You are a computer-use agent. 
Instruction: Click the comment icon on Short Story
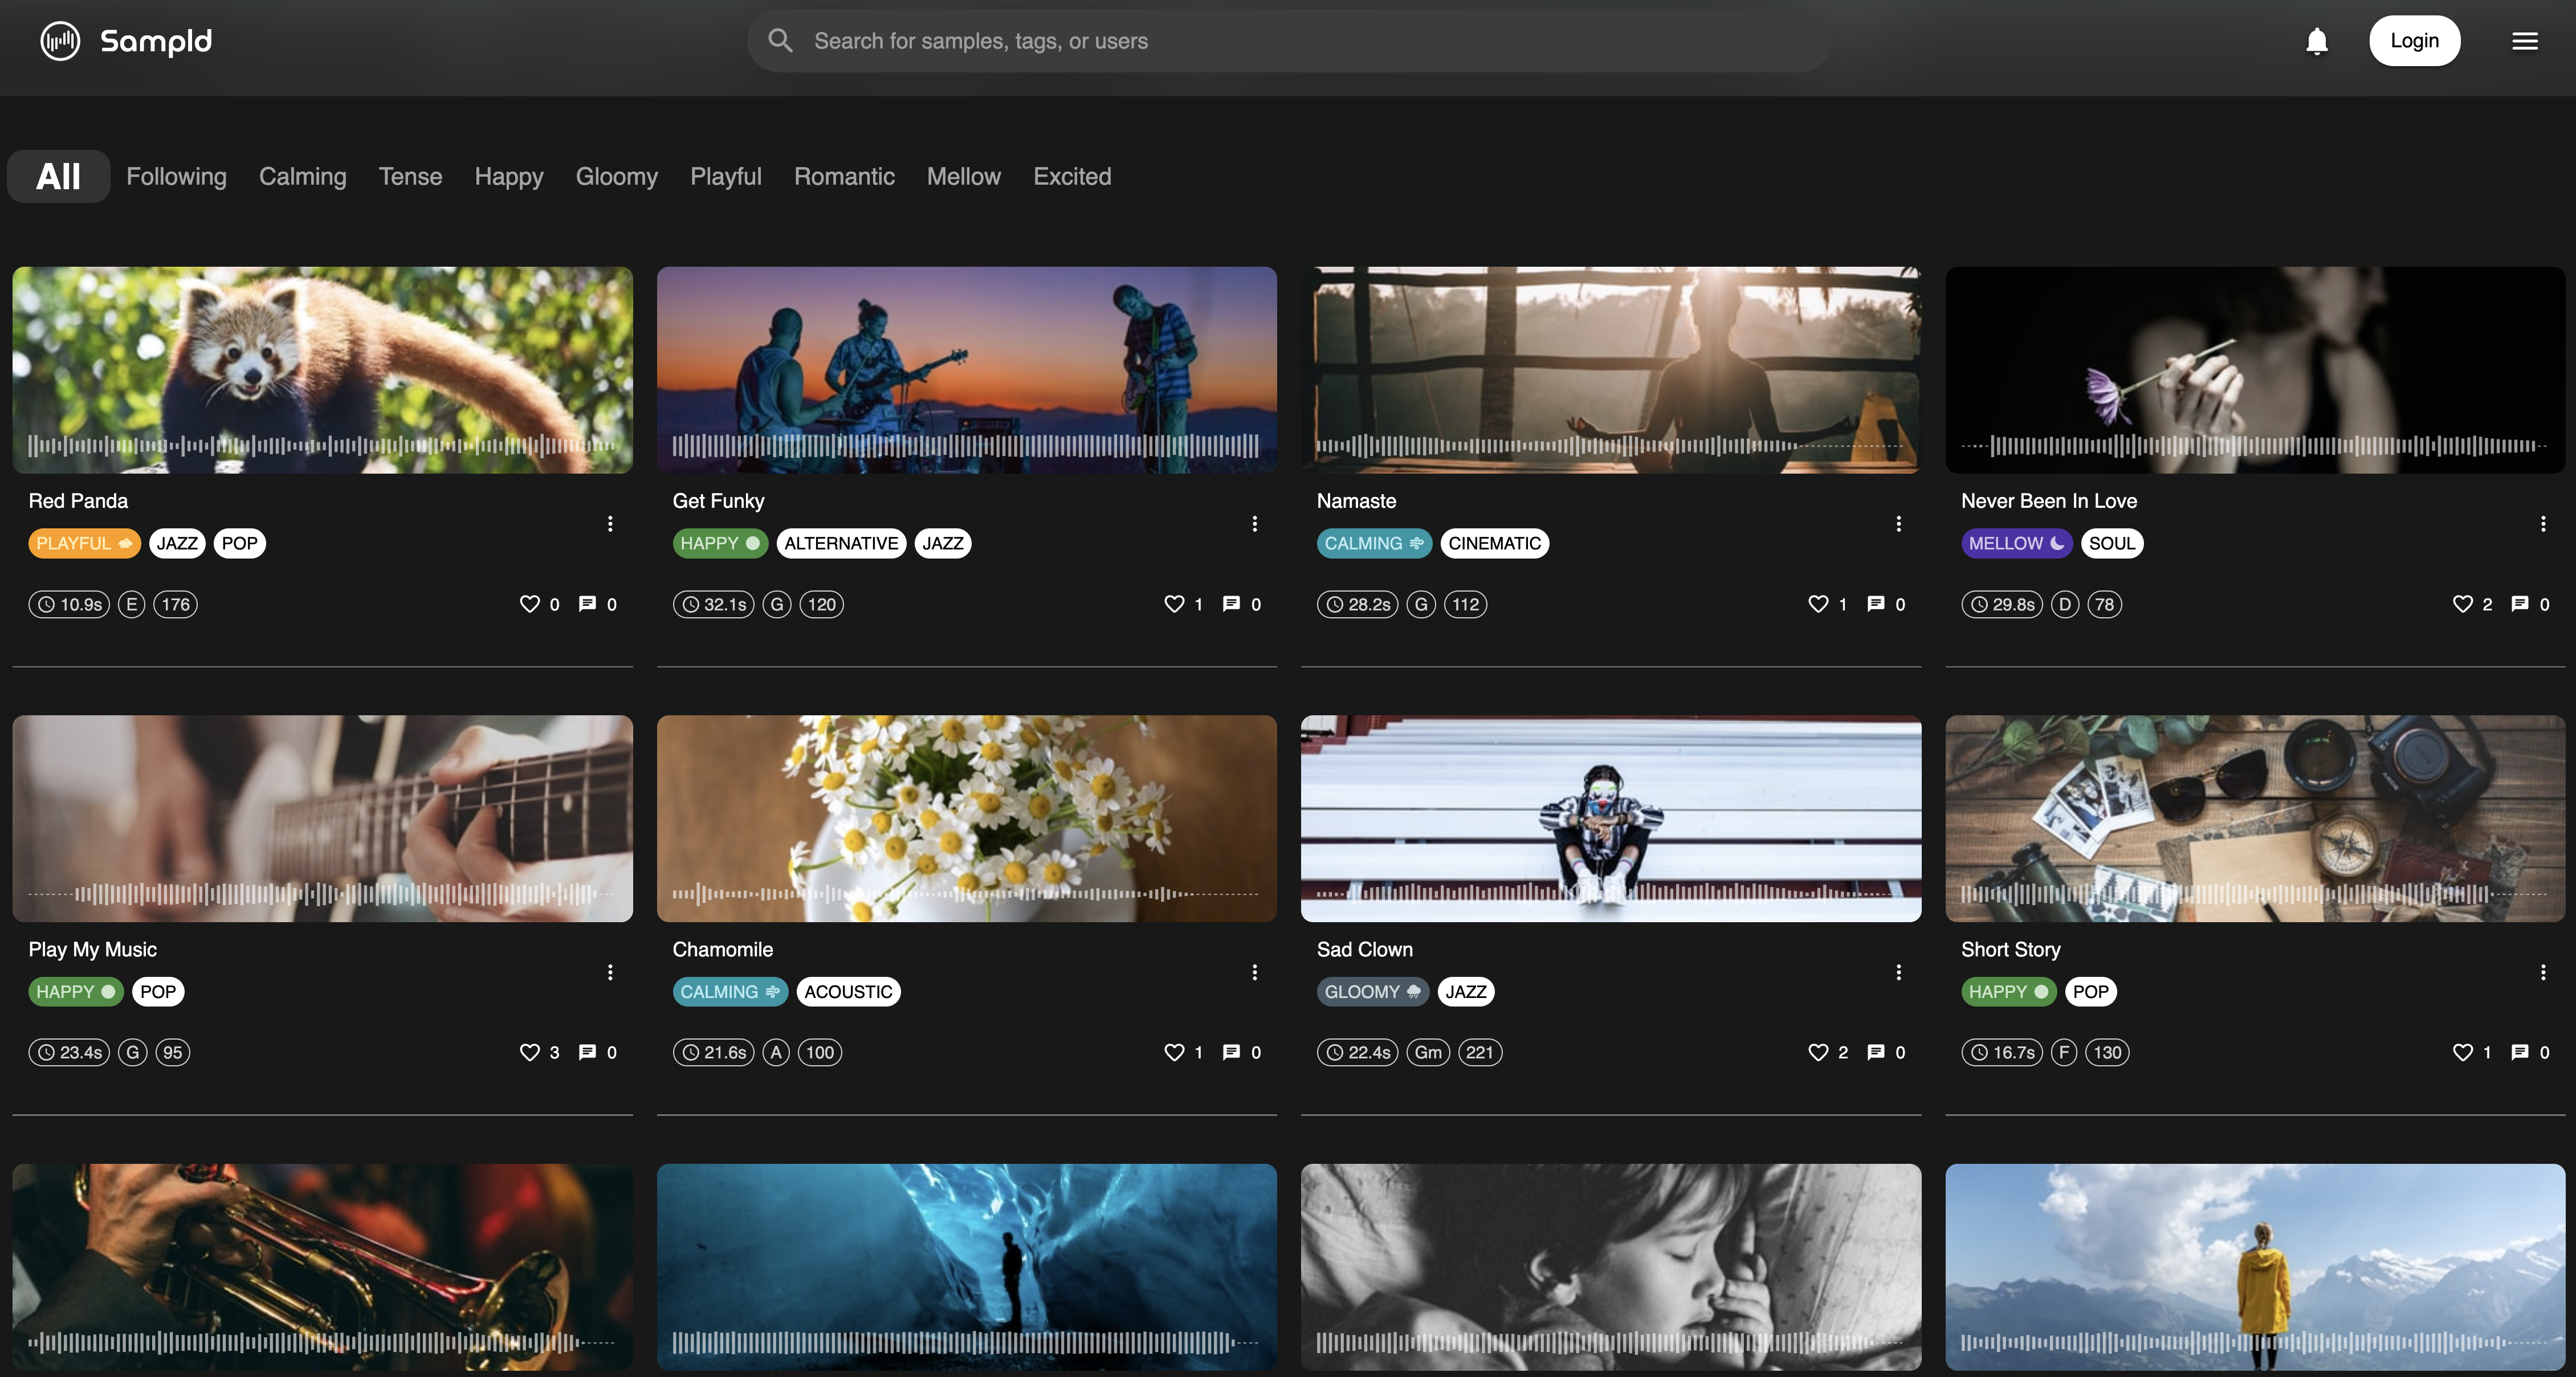[x=2519, y=1052]
